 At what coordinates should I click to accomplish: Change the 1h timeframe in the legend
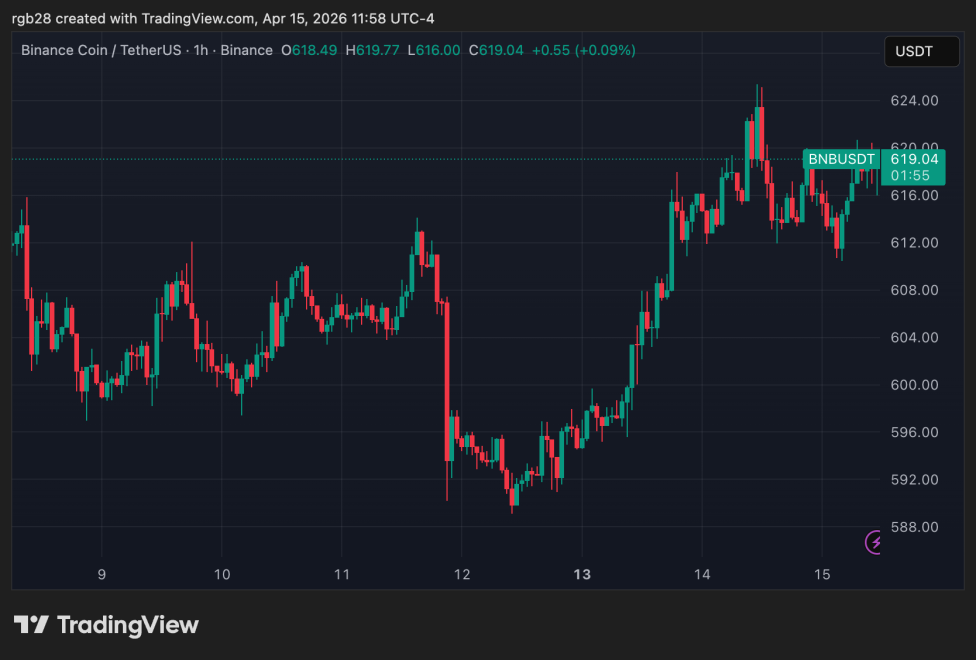click(x=200, y=50)
